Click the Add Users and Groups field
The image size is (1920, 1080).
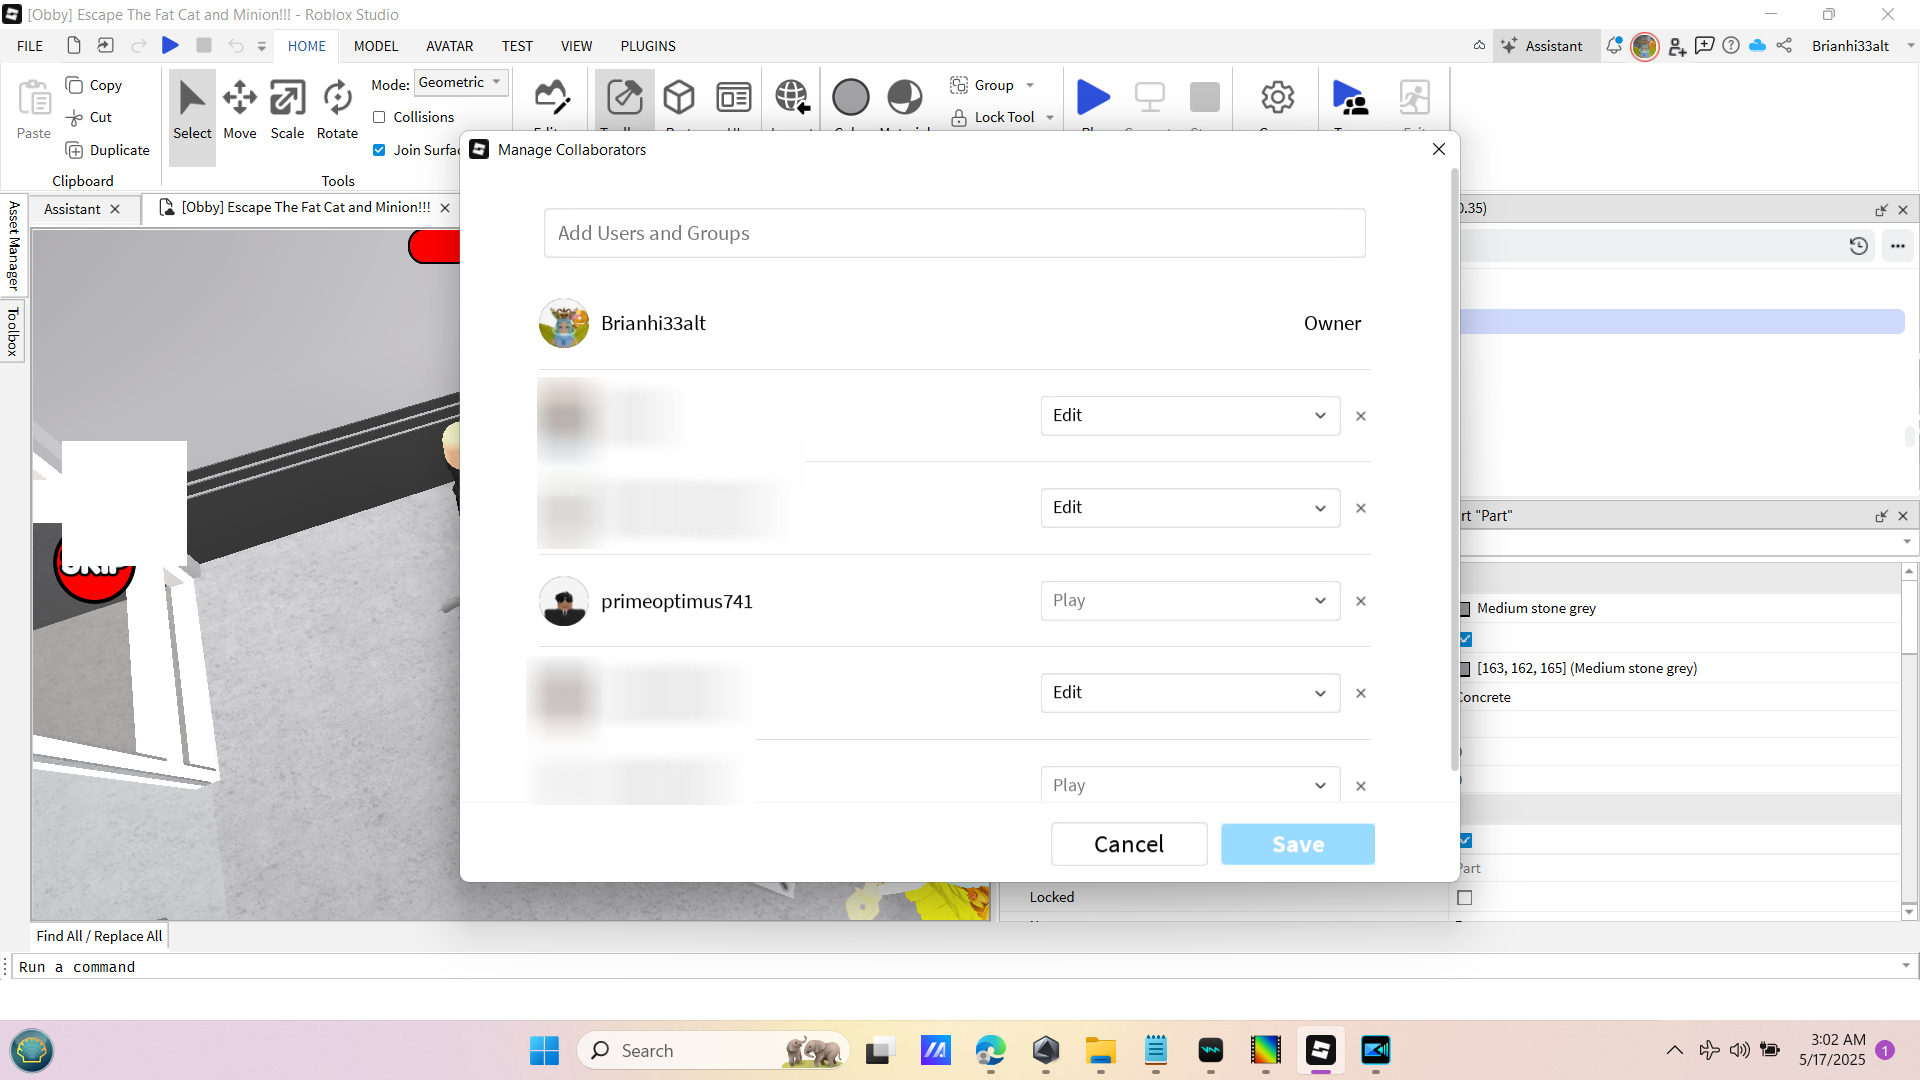pyautogui.click(x=954, y=233)
